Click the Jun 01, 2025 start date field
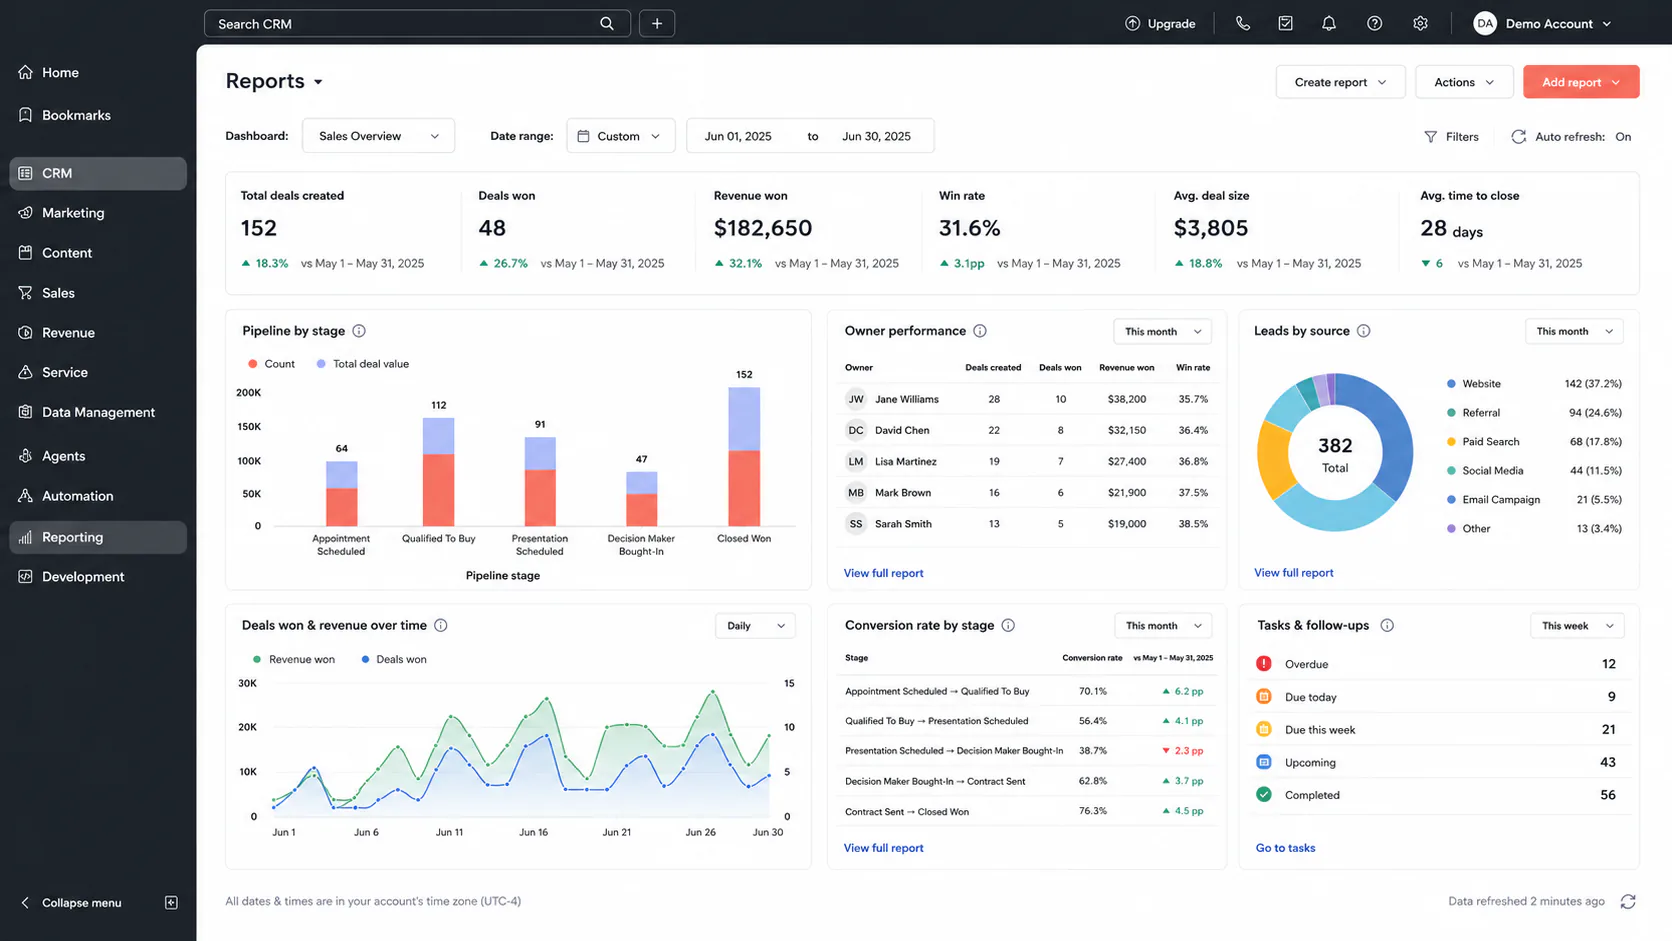 click(x=738, y=136)
